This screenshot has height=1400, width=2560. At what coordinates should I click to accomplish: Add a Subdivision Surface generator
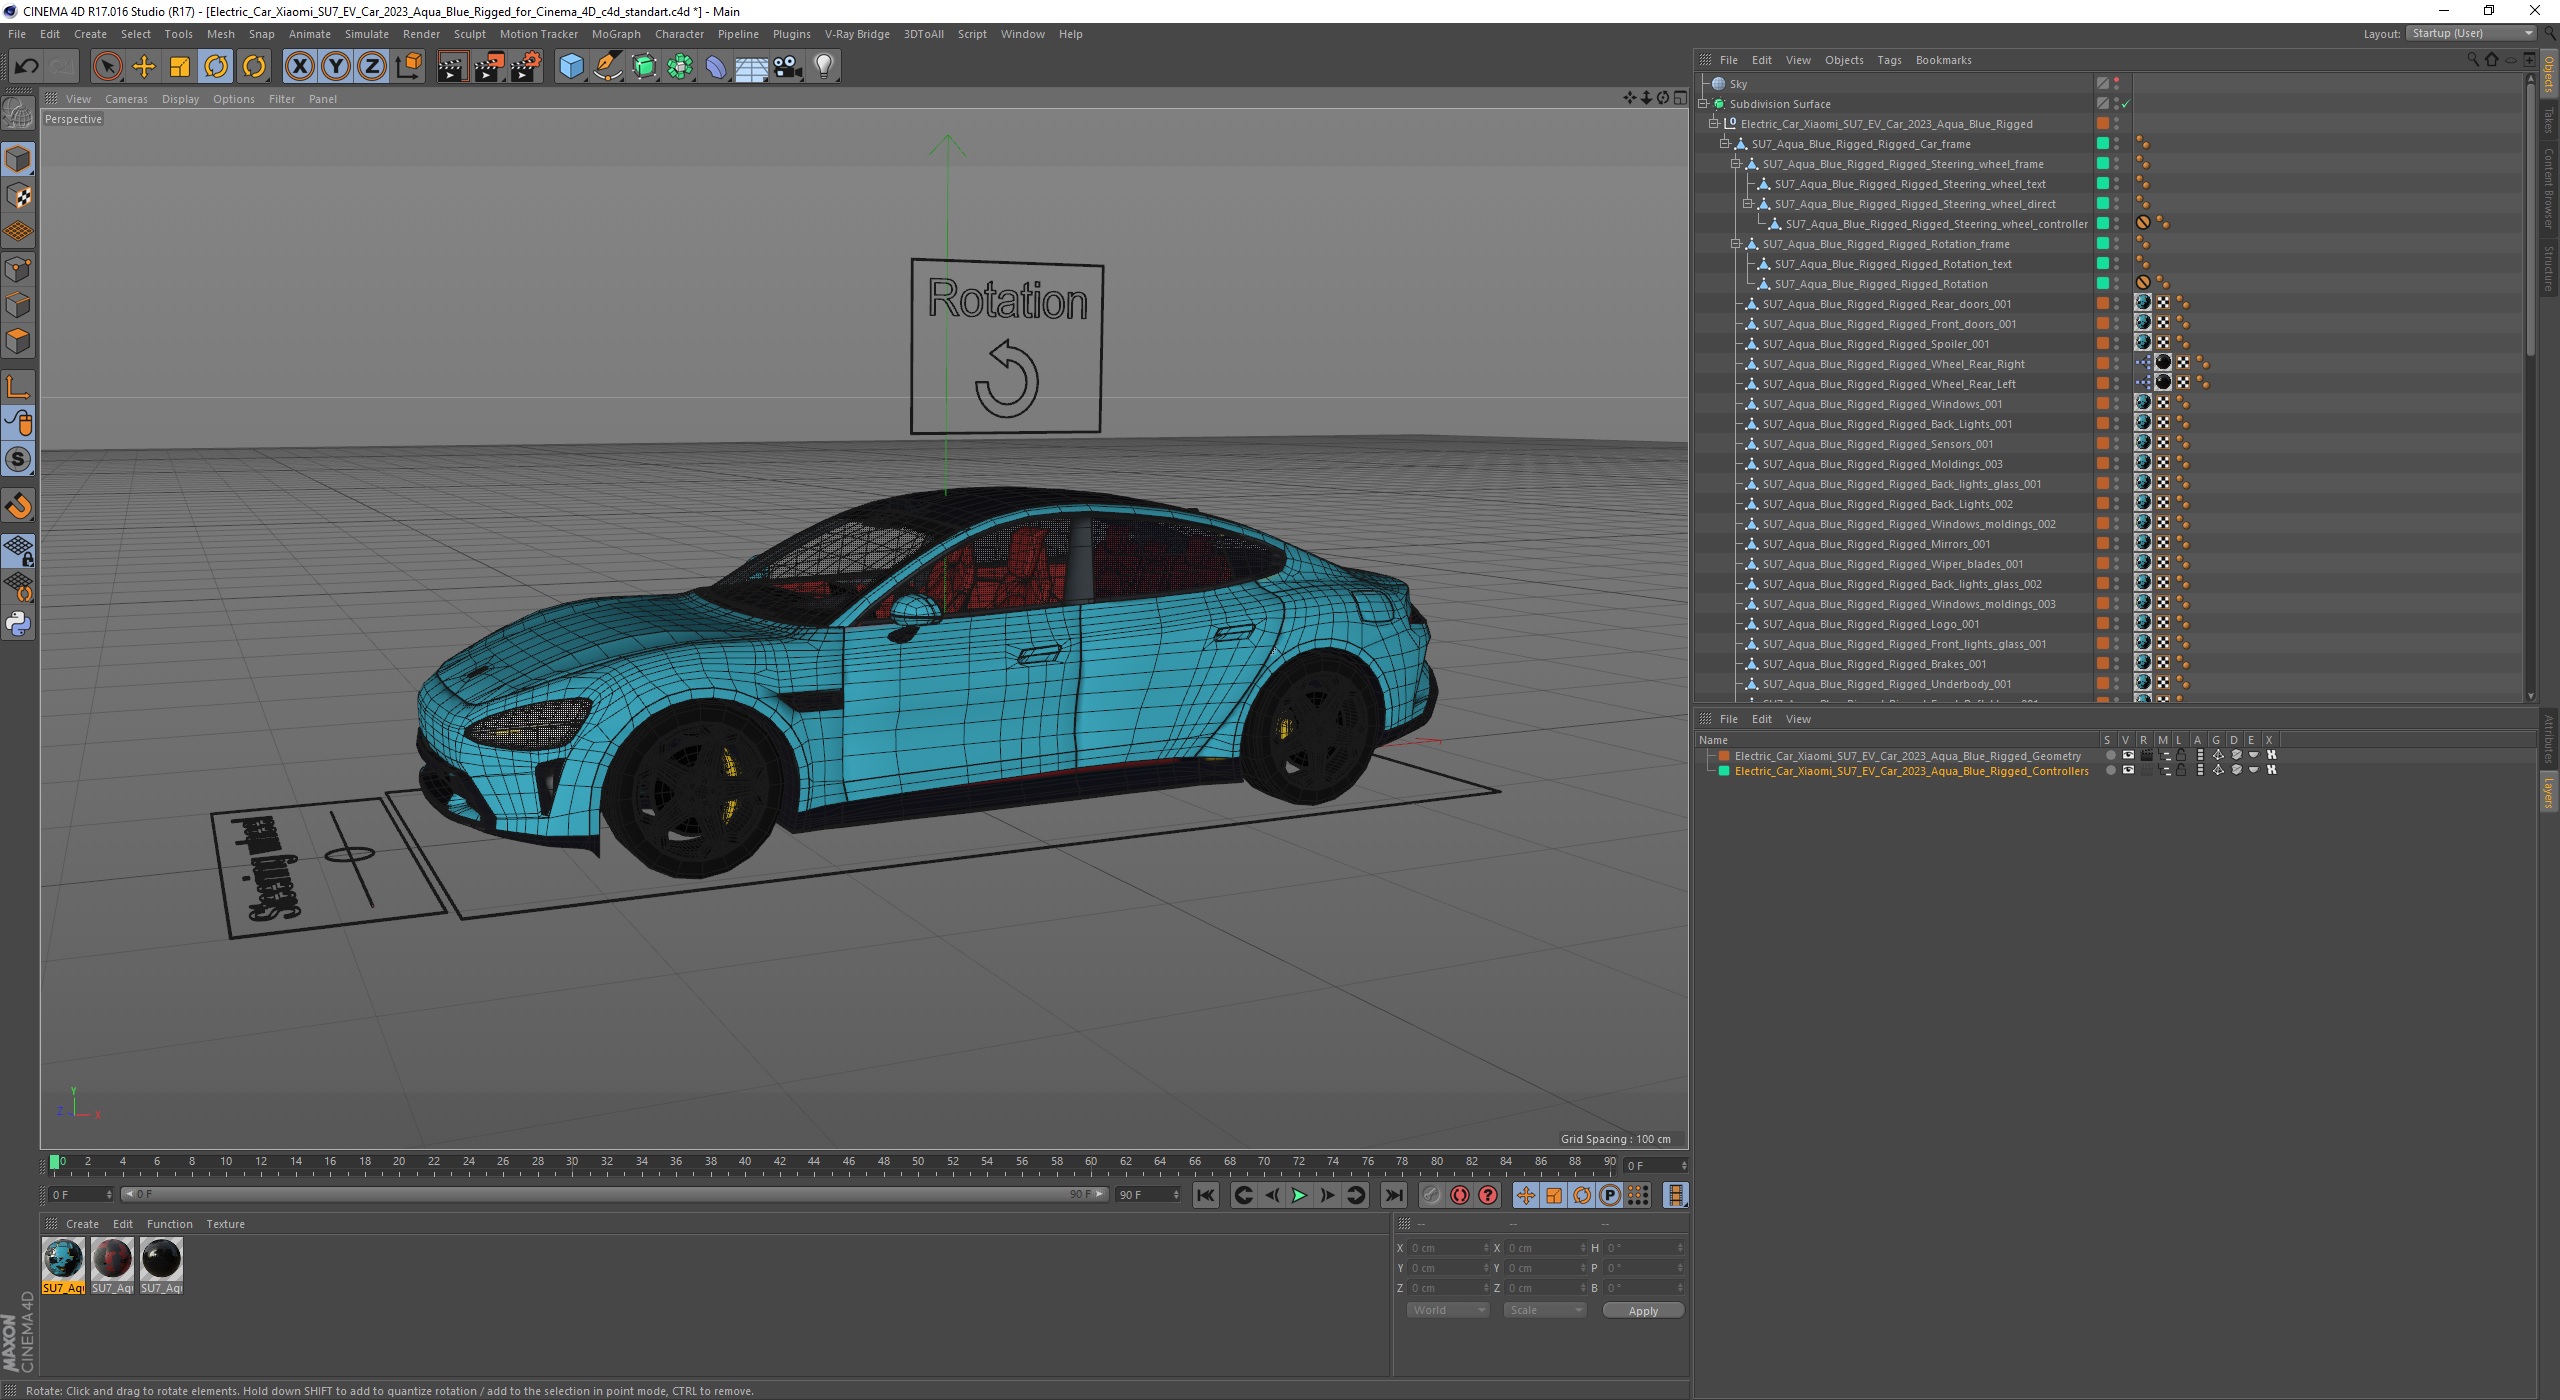click(x=644, y=67)
